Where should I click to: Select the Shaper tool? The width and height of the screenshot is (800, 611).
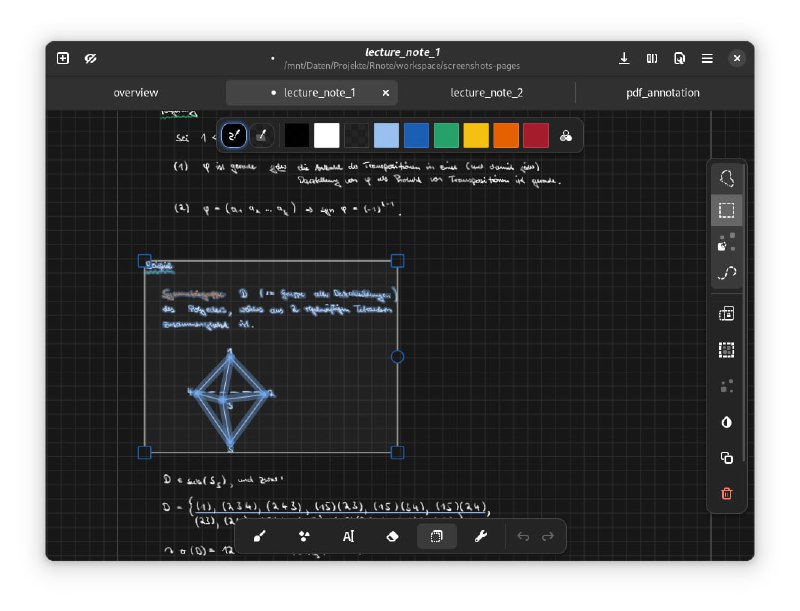coord(304,536)
